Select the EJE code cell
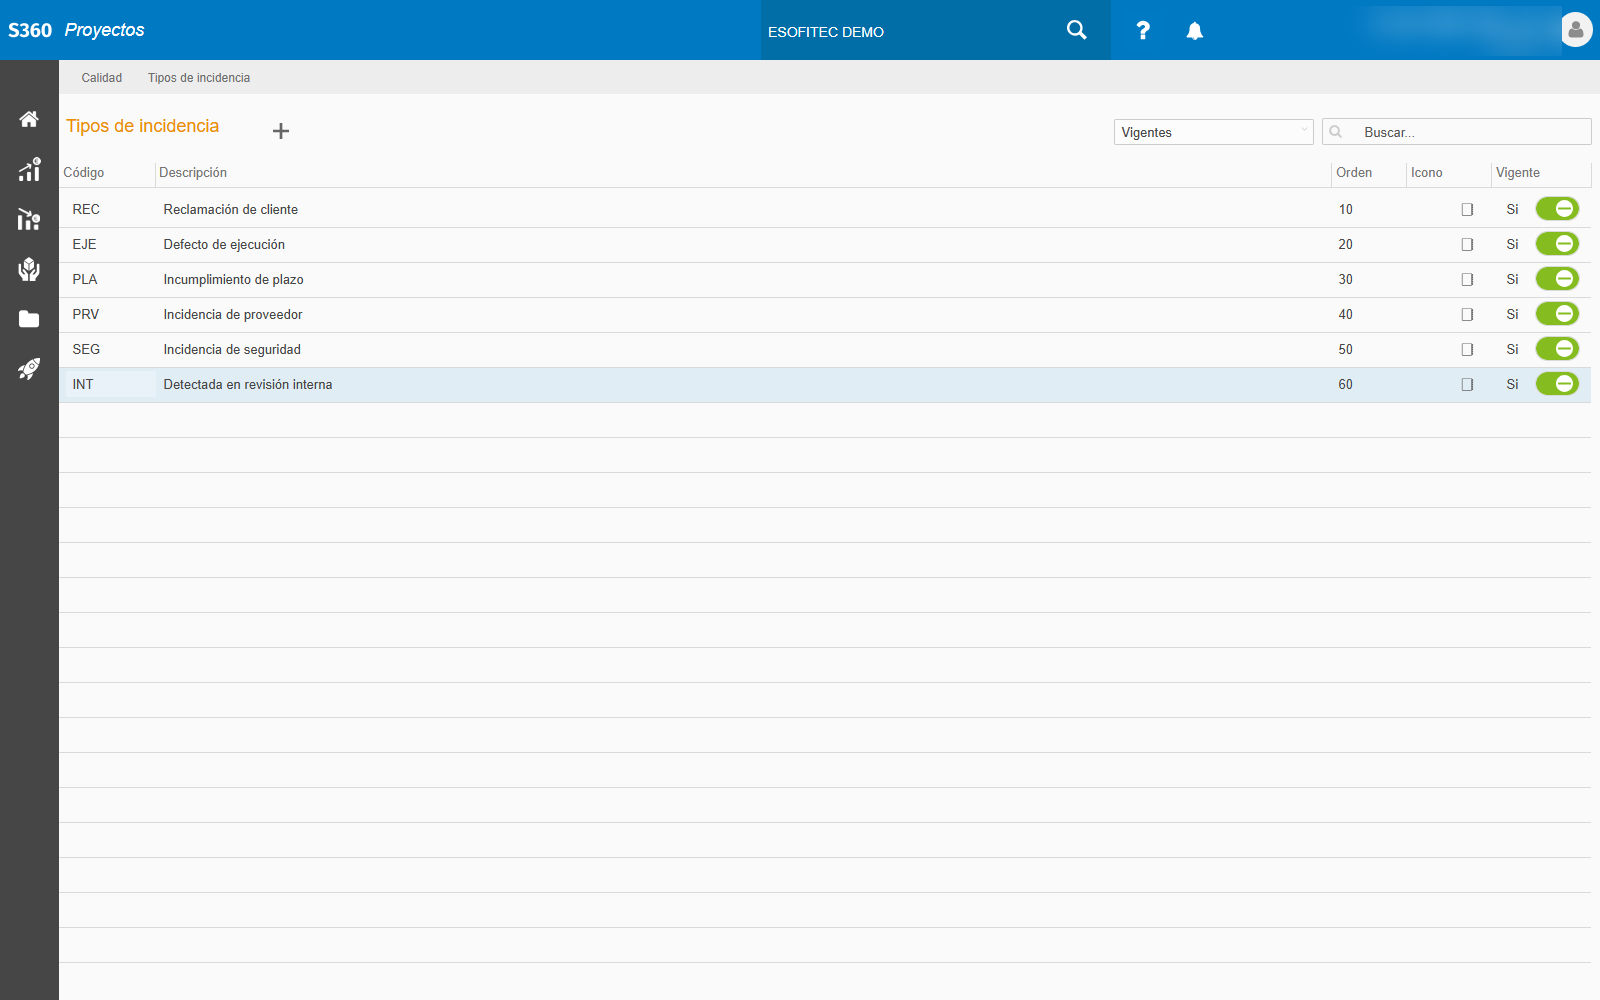 point(84,244)
